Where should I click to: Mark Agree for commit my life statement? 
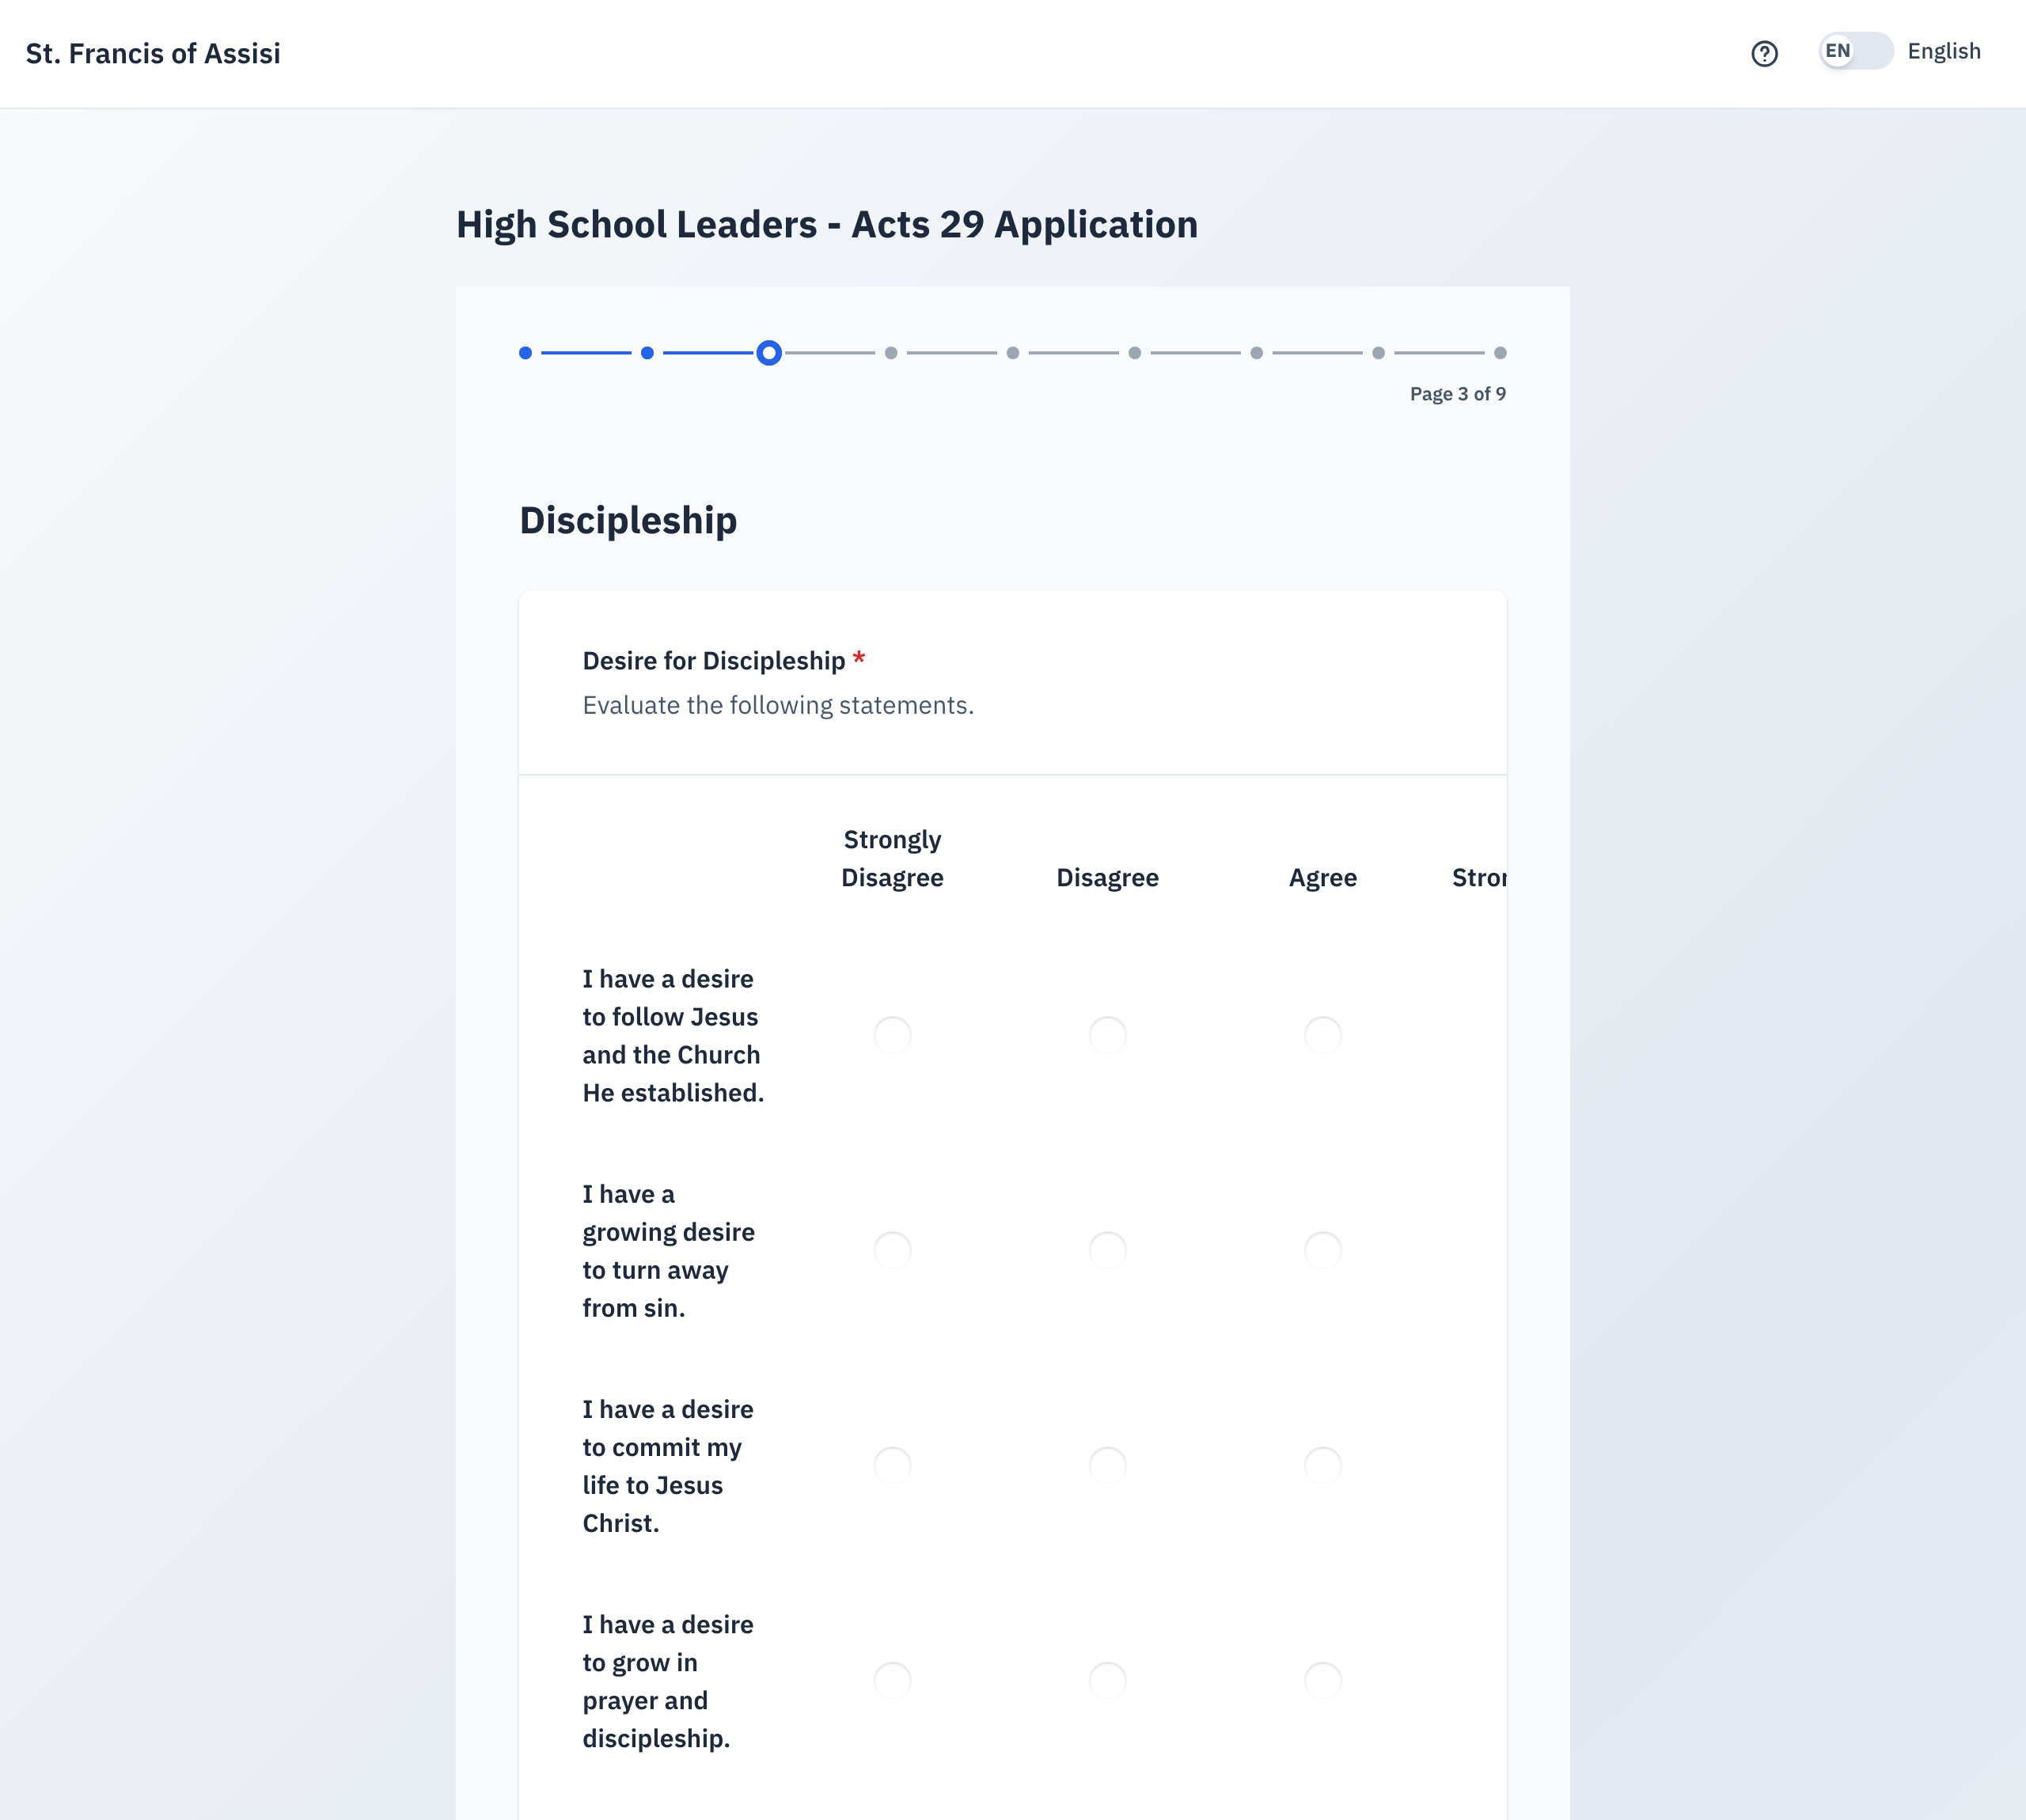(x=1323, y=1465)
